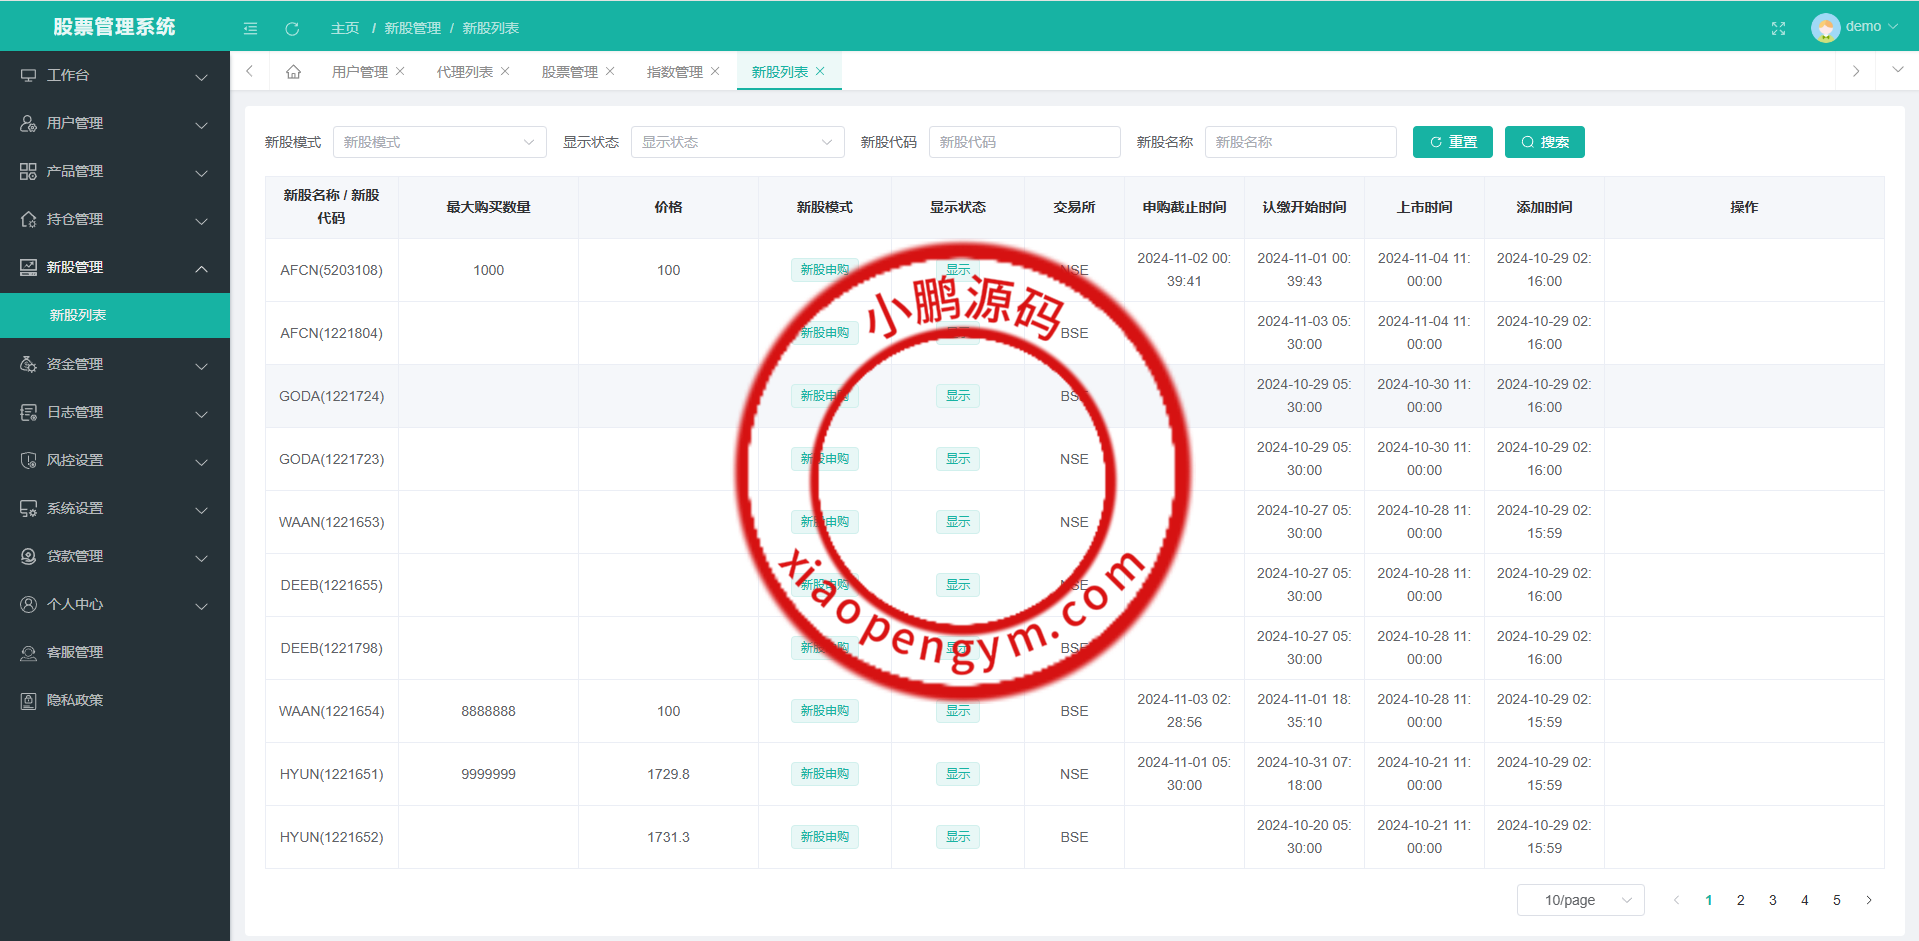The height and width of the screenshot is (941, 1919).
Task: Open the 10/page page size selector
Action: click(x=1580, y=900)
